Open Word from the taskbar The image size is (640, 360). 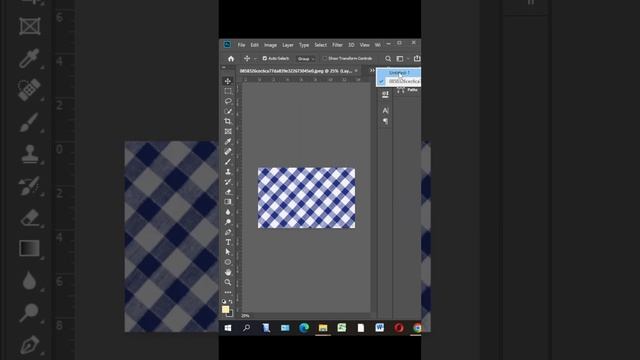380,328
